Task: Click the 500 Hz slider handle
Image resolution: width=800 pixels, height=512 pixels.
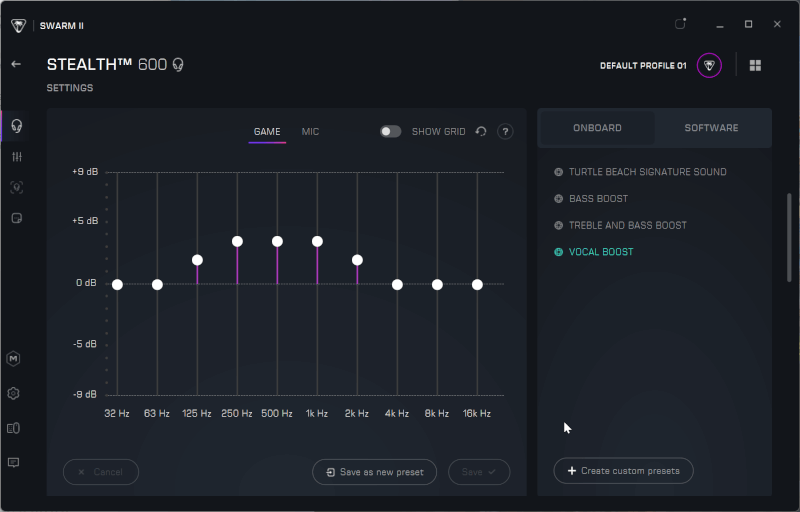Action: coord(277,241)
